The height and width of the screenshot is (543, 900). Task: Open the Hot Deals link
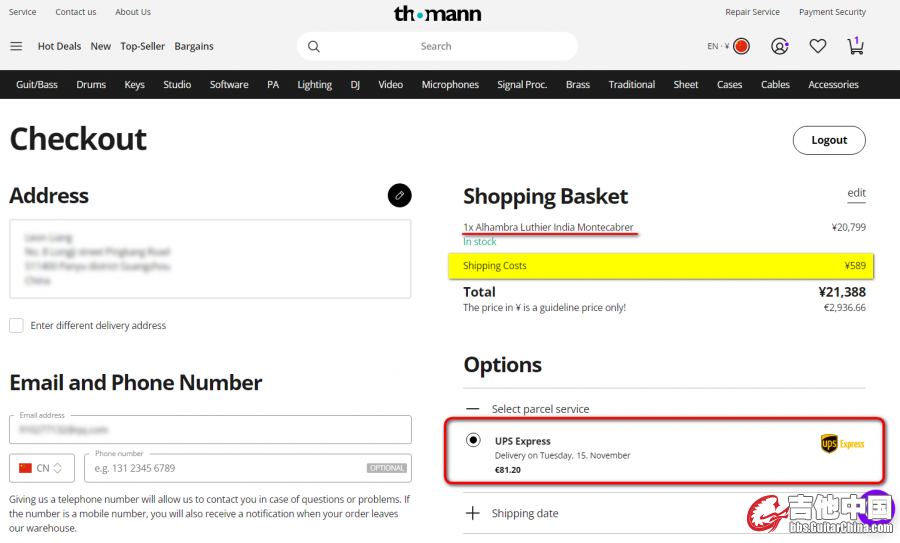click(x=59, y=46)
